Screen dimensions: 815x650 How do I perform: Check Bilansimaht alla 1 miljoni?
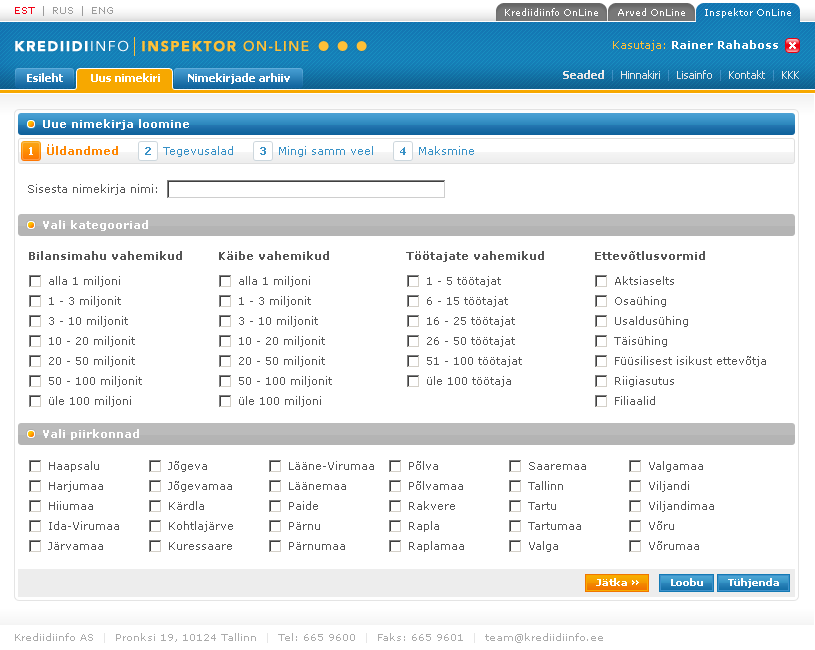(35, 281)
